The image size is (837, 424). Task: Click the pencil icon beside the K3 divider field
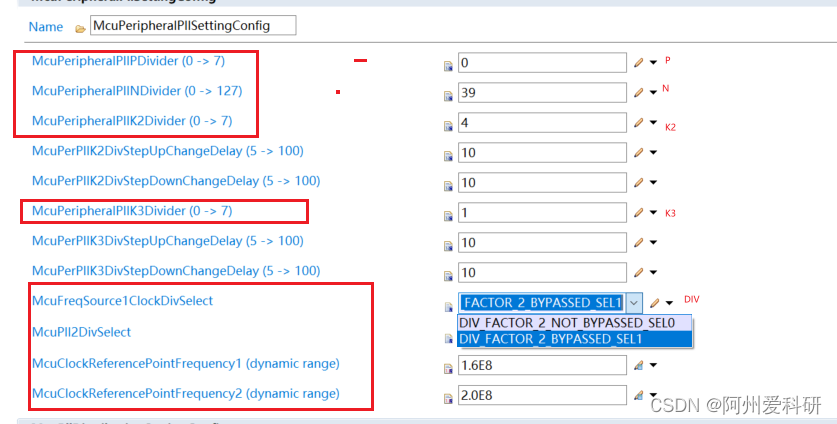(x=639, y=213)
